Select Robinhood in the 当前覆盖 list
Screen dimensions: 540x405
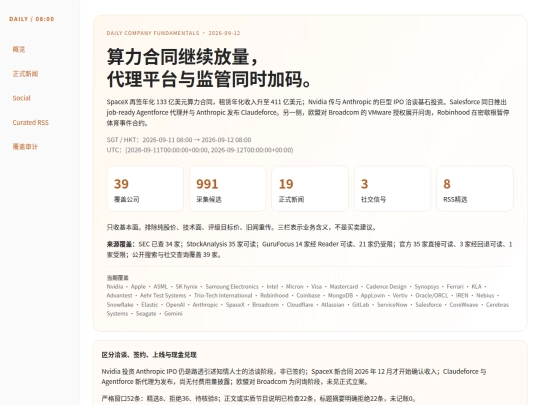(x=274, y=295)
